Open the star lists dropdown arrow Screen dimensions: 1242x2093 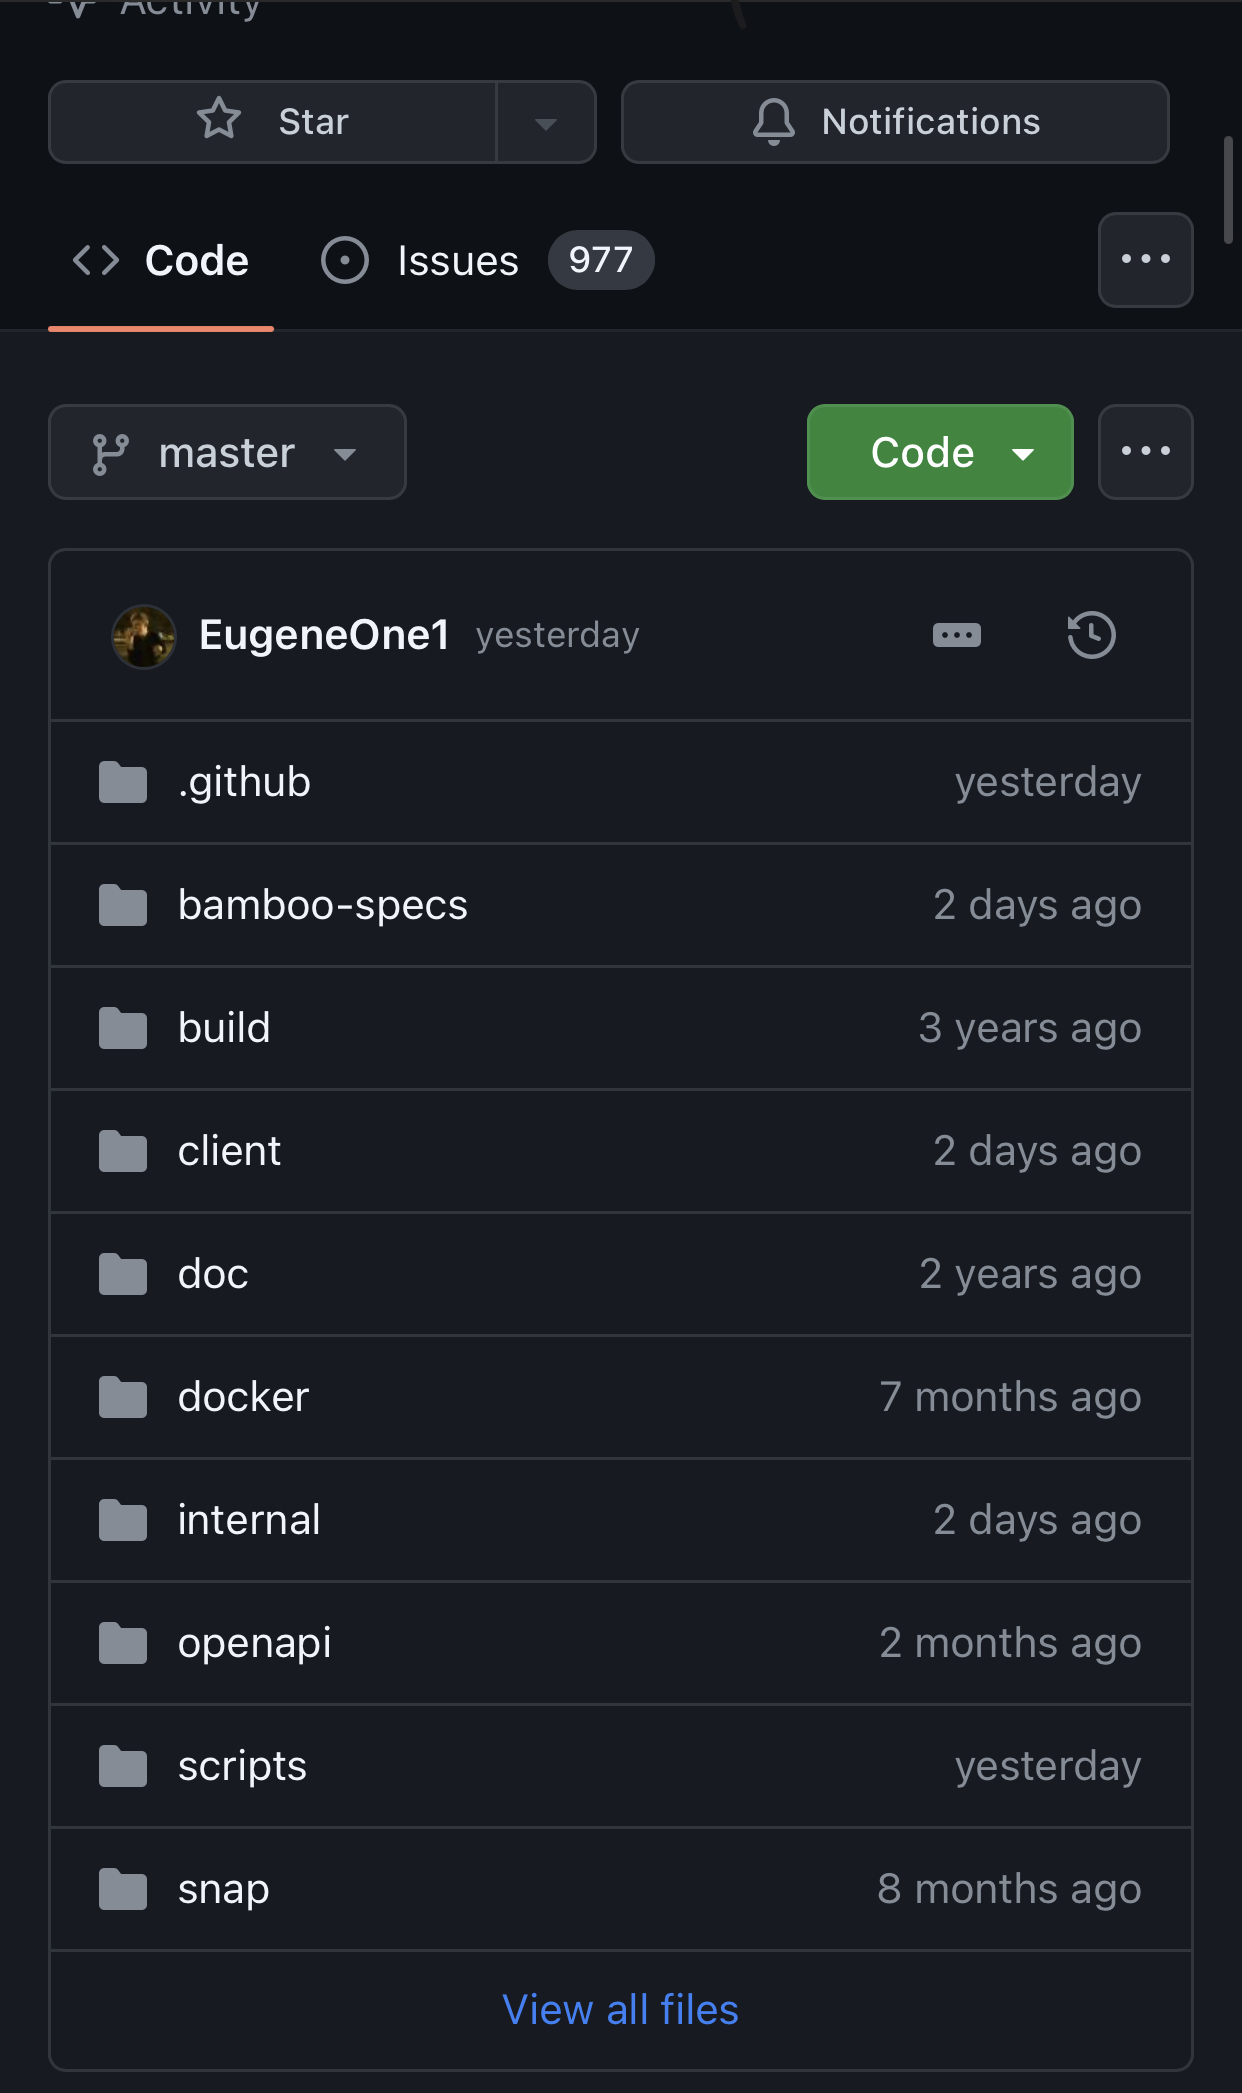click(x=545, y=123)
